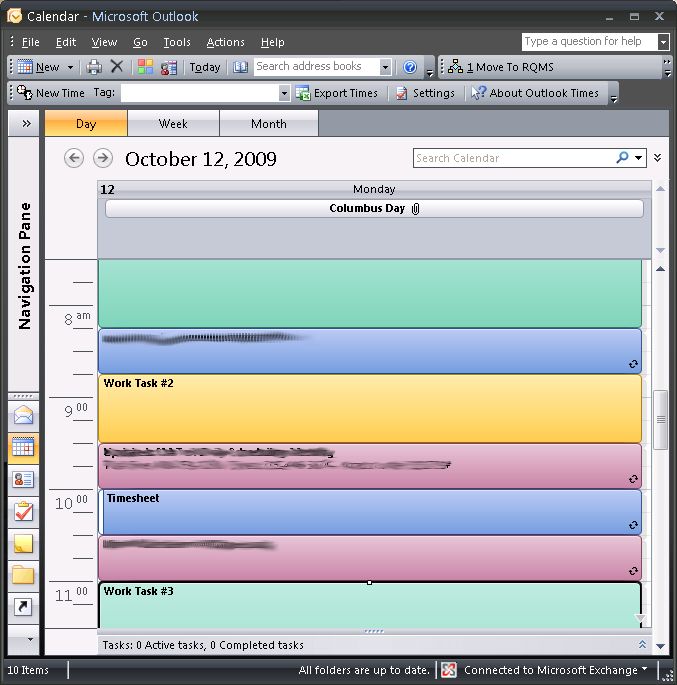677x685 pixels.
Task: Expand the Navigation Pane with chevron button
Action: tap(25, 124)
